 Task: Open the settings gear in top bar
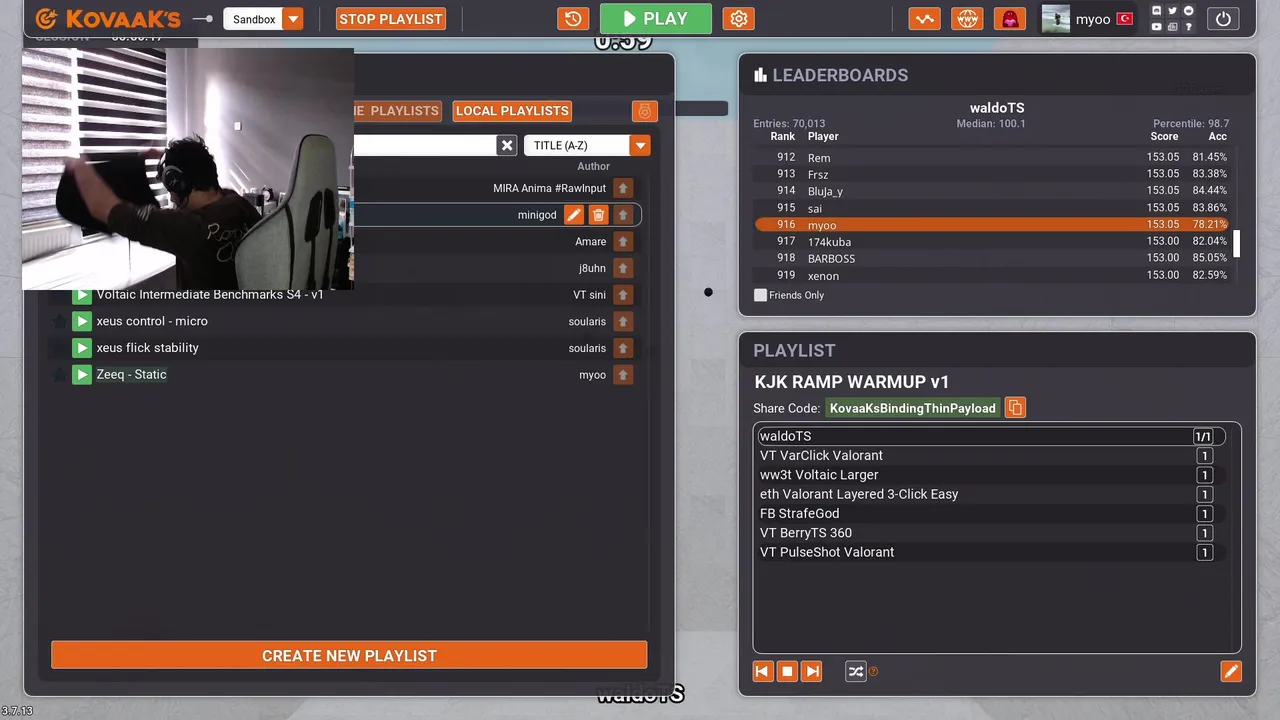(739, 19)
